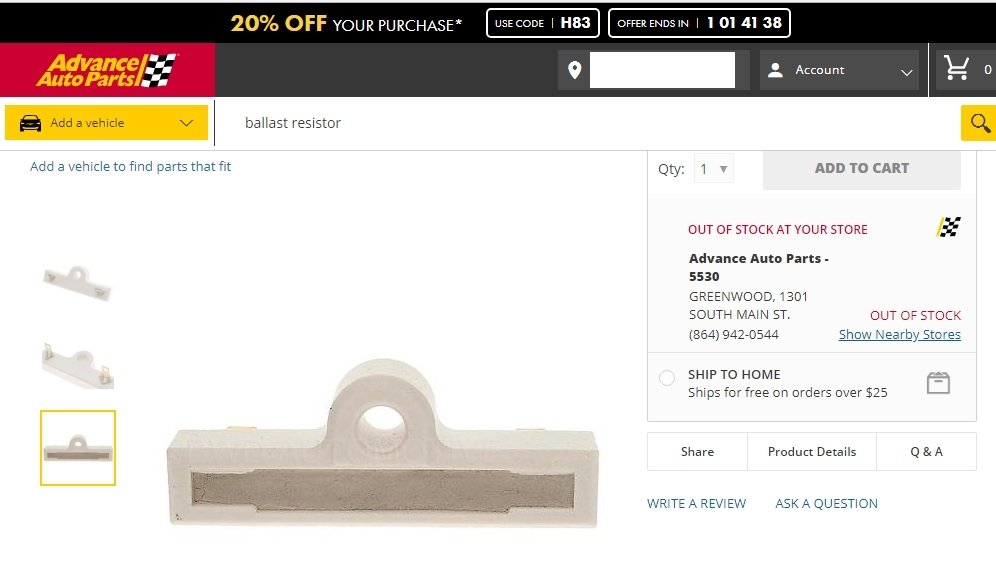This screenshot has height=564, width=996.
Task: Click the checkered flag store icon
Action: click(948, 228)
